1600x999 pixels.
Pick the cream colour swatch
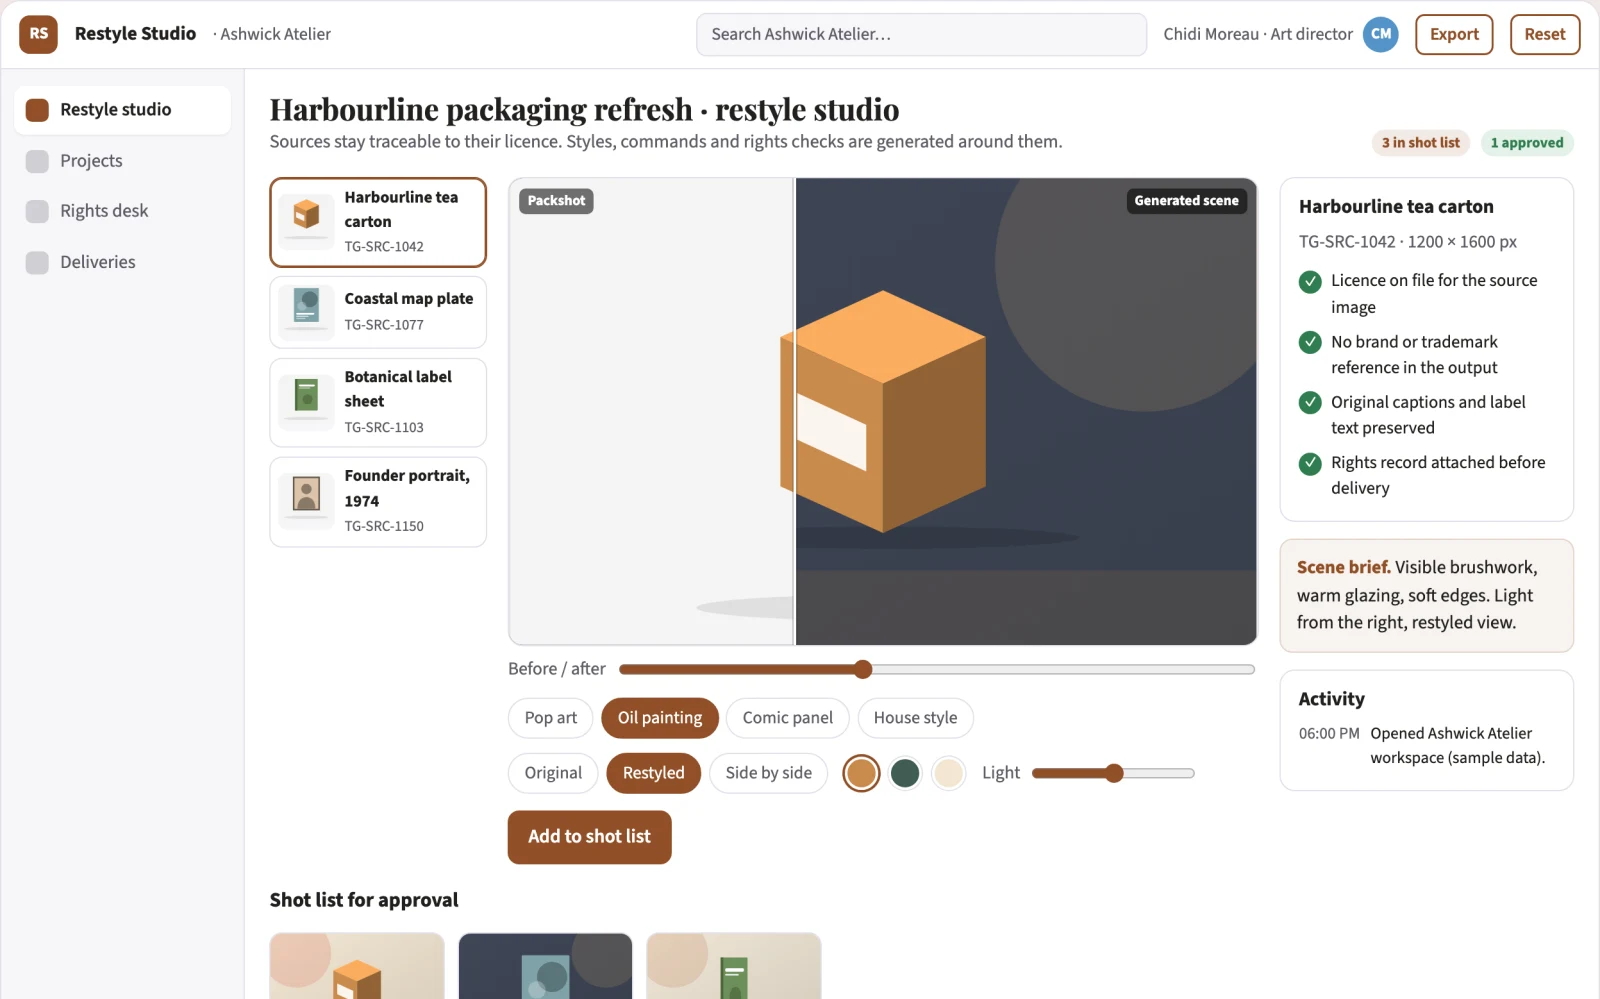tap(949, 773)
